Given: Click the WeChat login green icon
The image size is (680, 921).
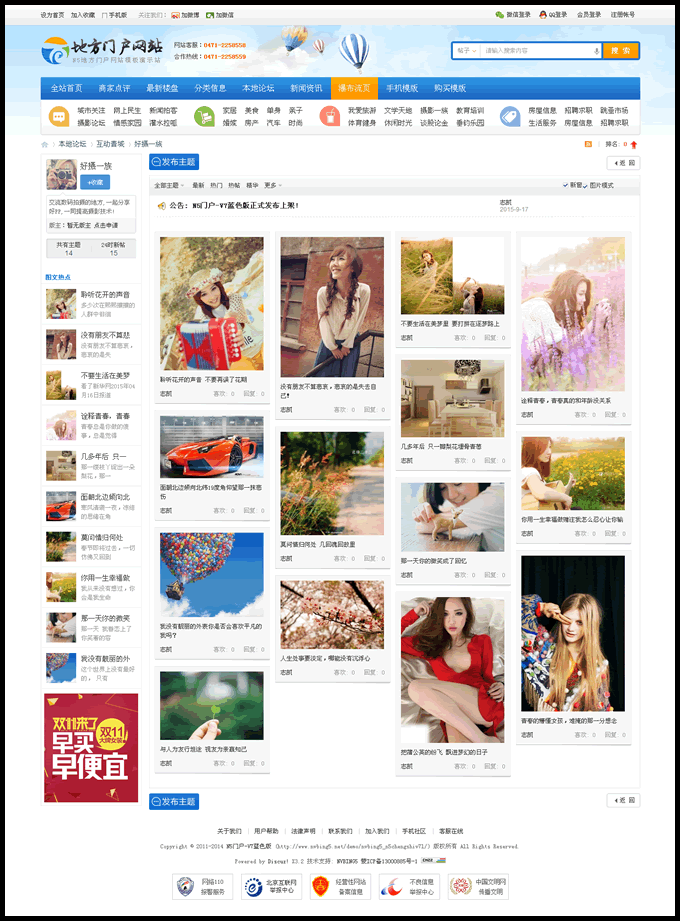Looking at the screenshot, I should coord(499,15).
